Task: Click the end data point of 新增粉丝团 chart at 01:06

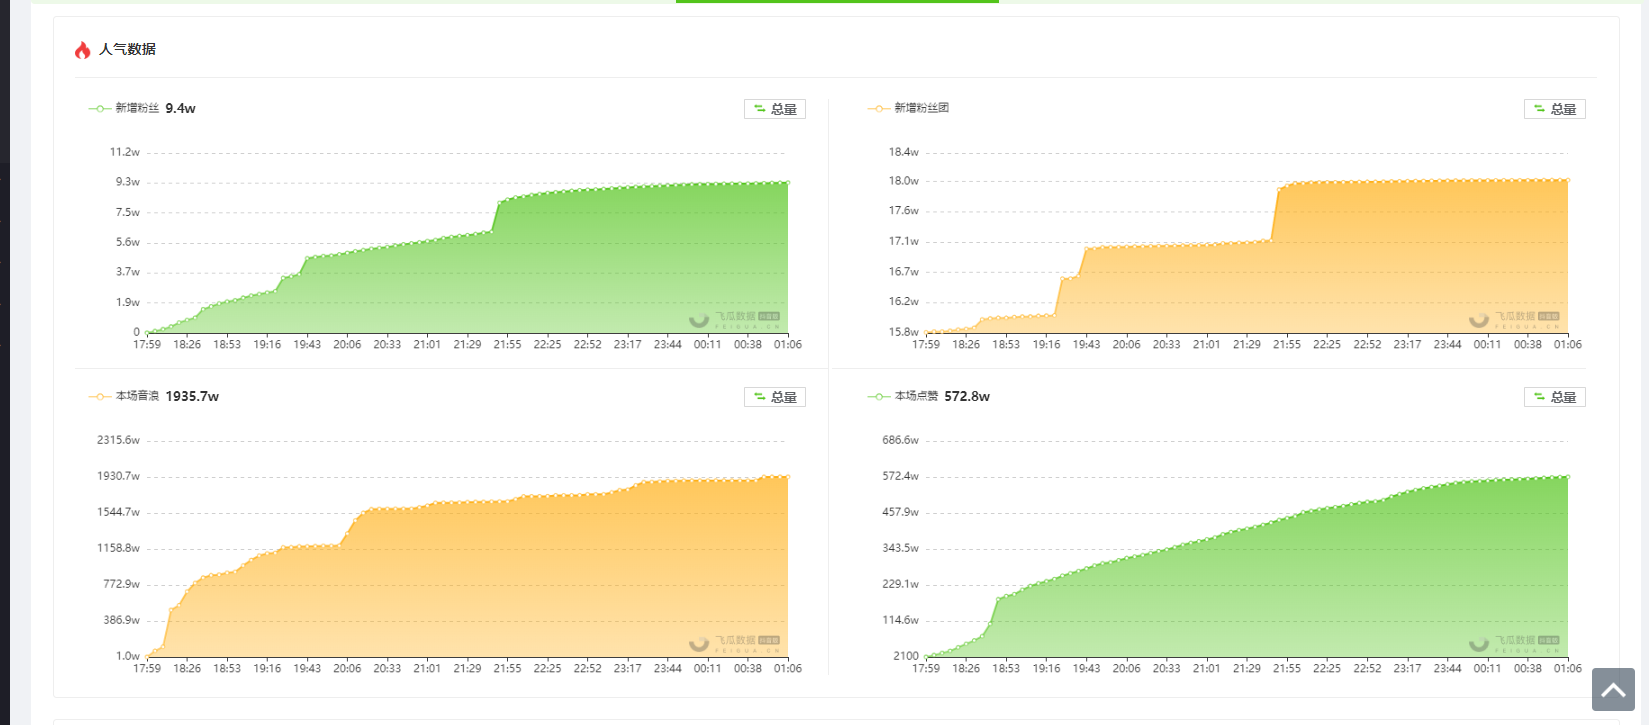Action: [1568, 180]
